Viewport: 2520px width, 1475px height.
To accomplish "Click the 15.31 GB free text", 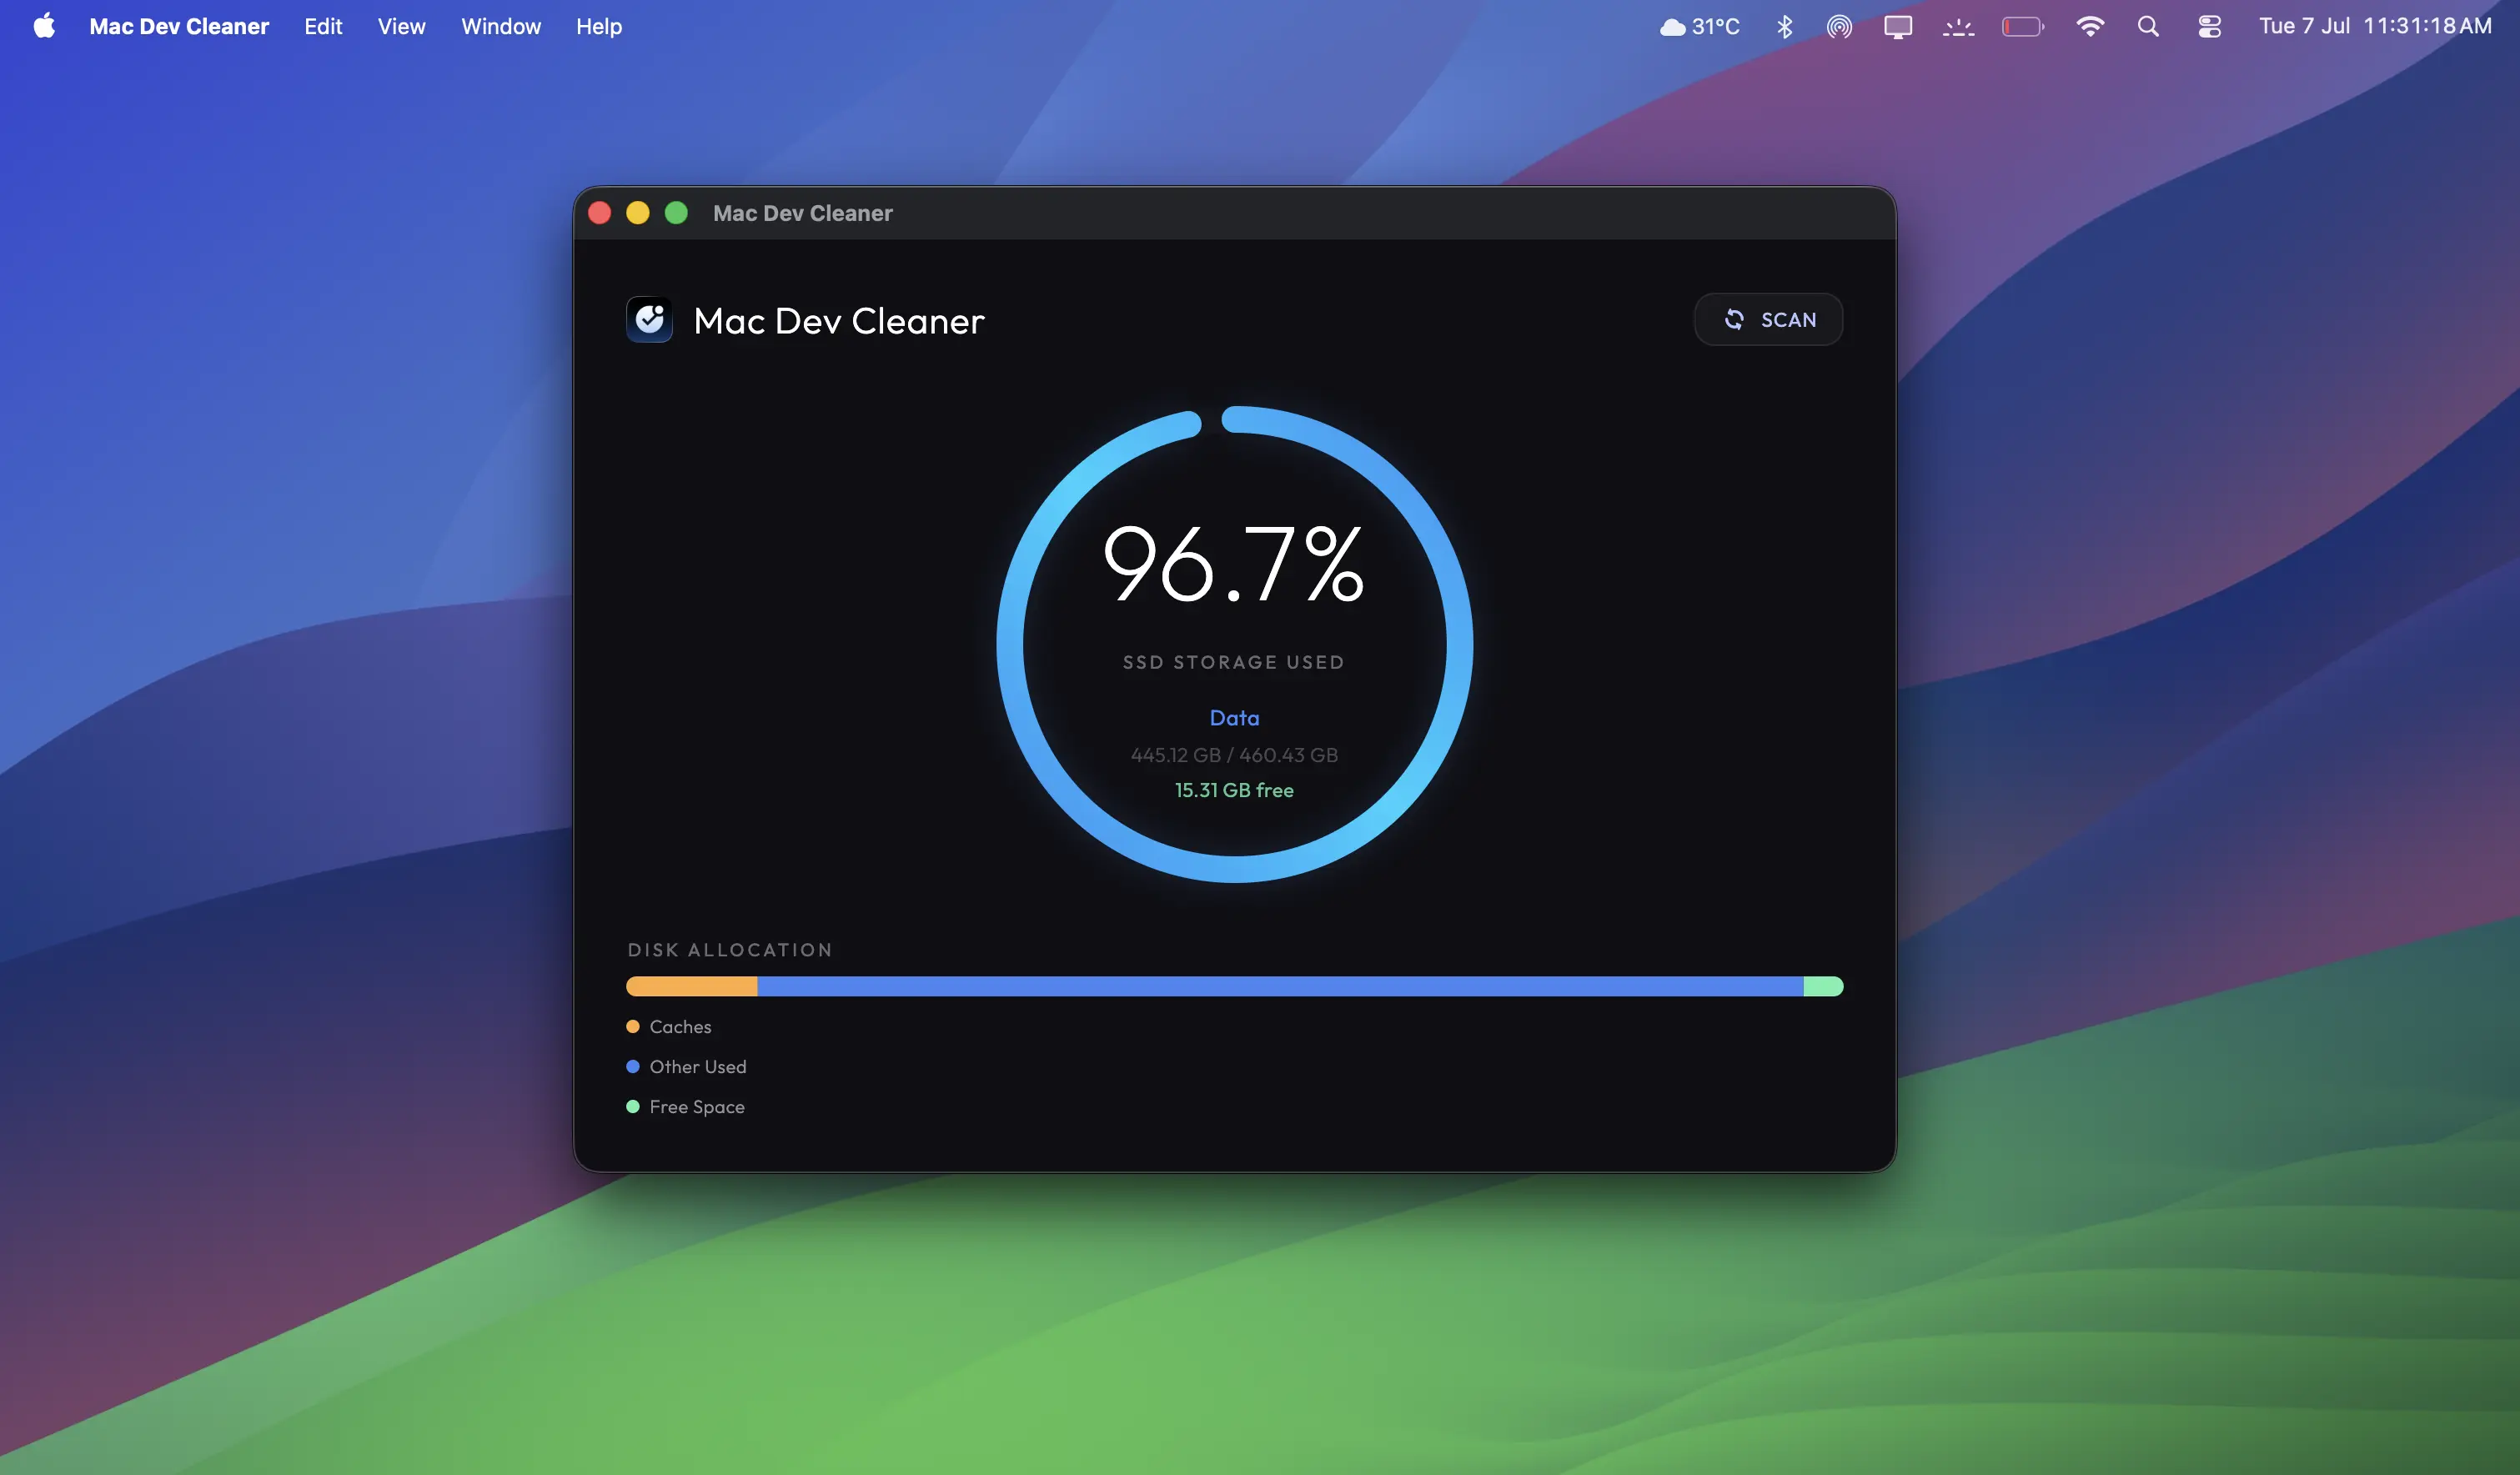I will 1234,790.
